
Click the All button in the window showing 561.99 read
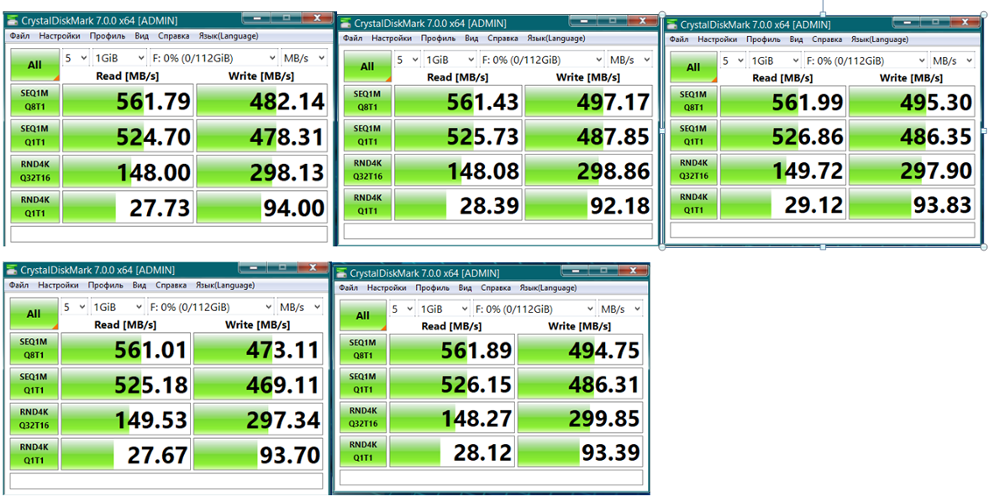tap(693, 68)
